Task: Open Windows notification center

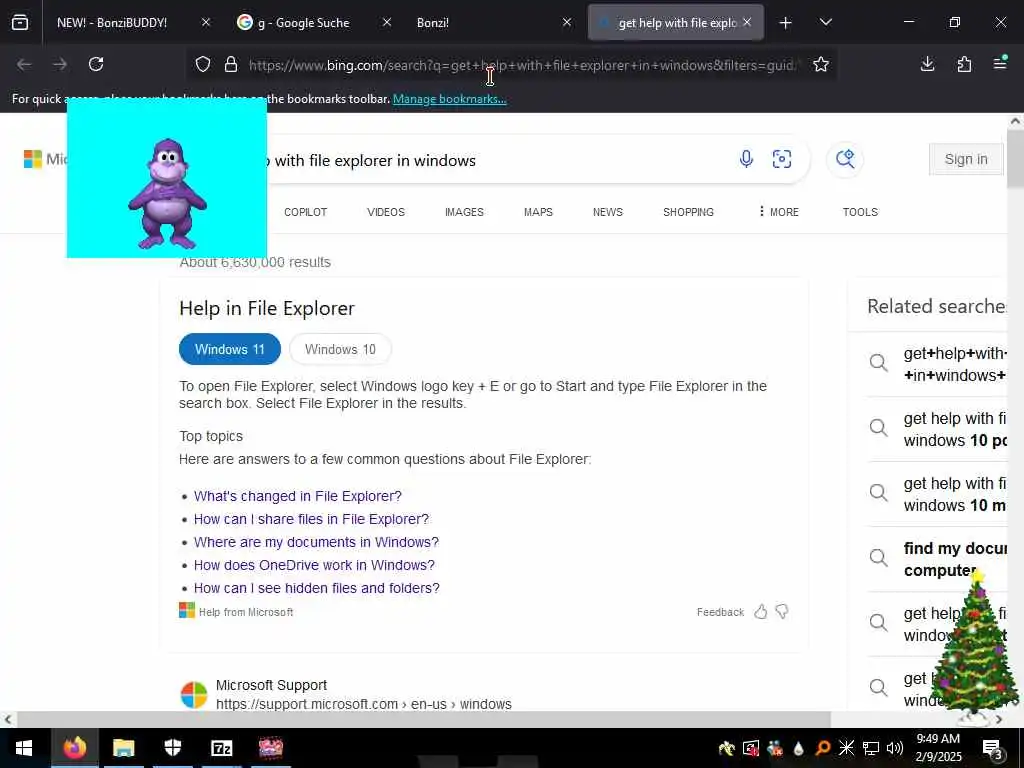Action: 993,748
